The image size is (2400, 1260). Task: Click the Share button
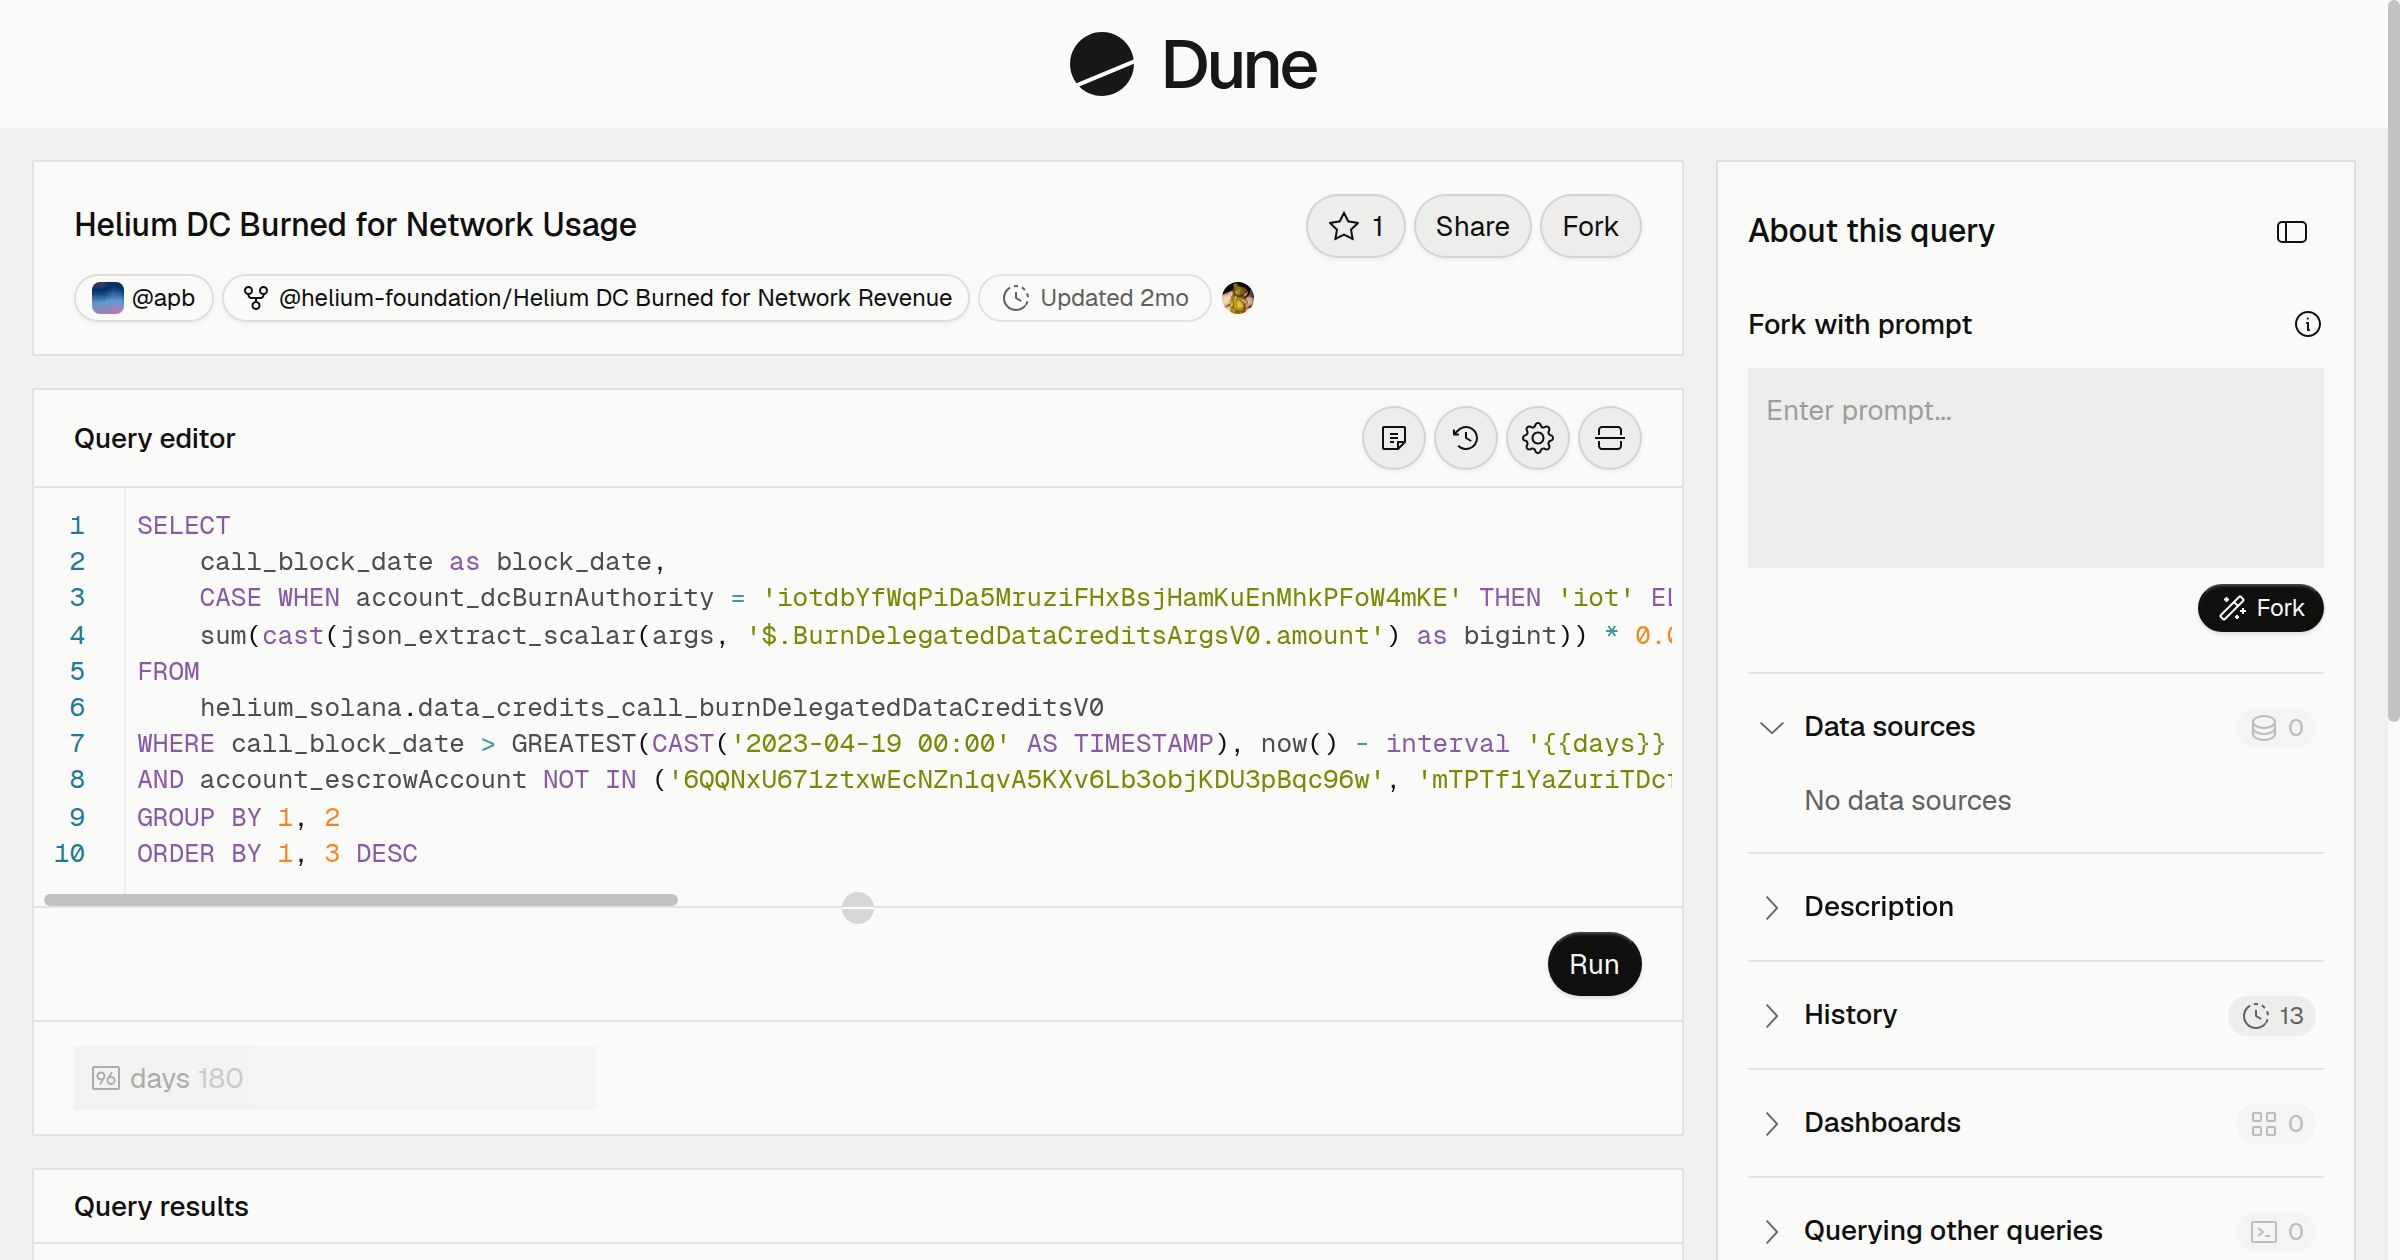coord(1472,226)
